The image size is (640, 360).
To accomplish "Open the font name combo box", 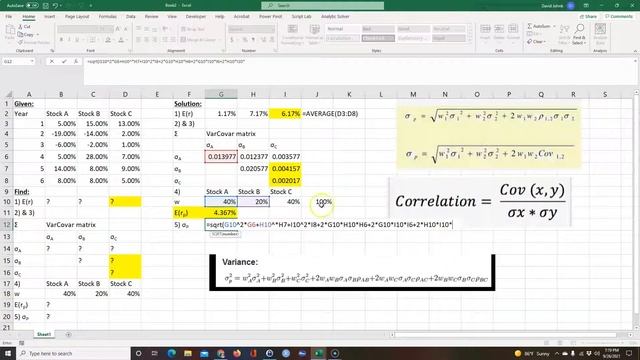I will click(x=79, y=29).
